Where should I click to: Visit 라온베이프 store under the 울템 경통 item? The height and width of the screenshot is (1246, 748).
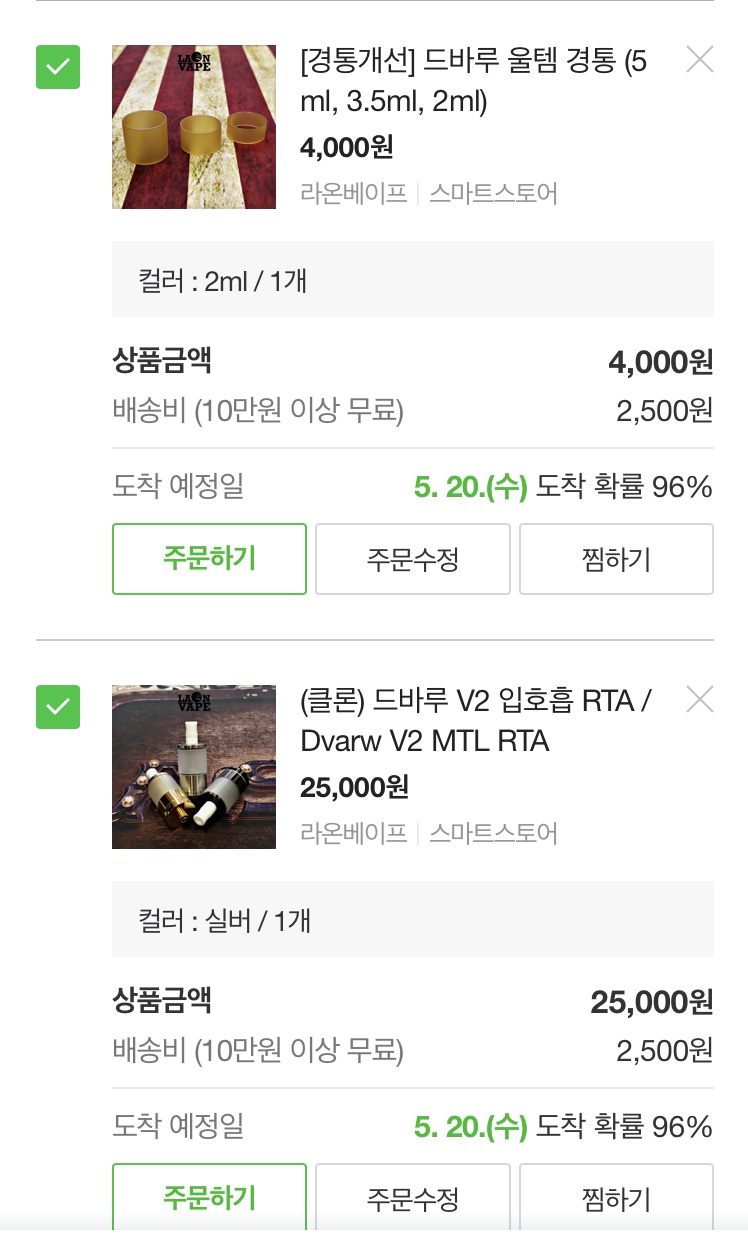[x=354, y=193]
